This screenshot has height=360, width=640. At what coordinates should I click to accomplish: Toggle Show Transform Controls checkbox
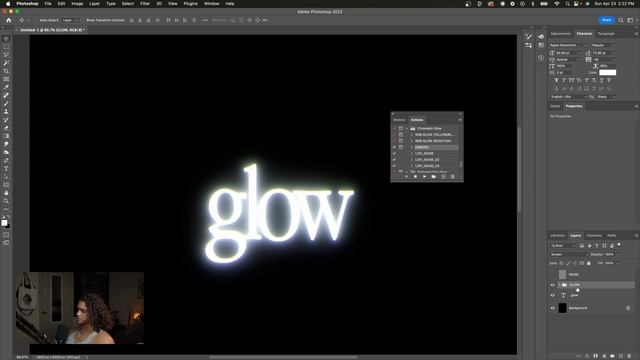point(82,20)
